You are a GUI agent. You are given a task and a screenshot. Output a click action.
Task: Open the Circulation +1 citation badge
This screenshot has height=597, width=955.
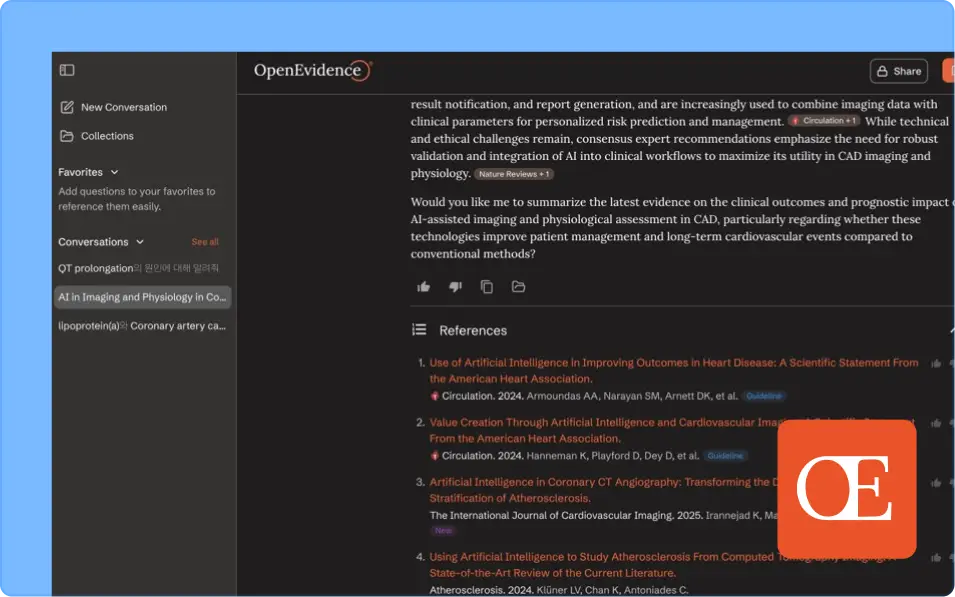824,121
